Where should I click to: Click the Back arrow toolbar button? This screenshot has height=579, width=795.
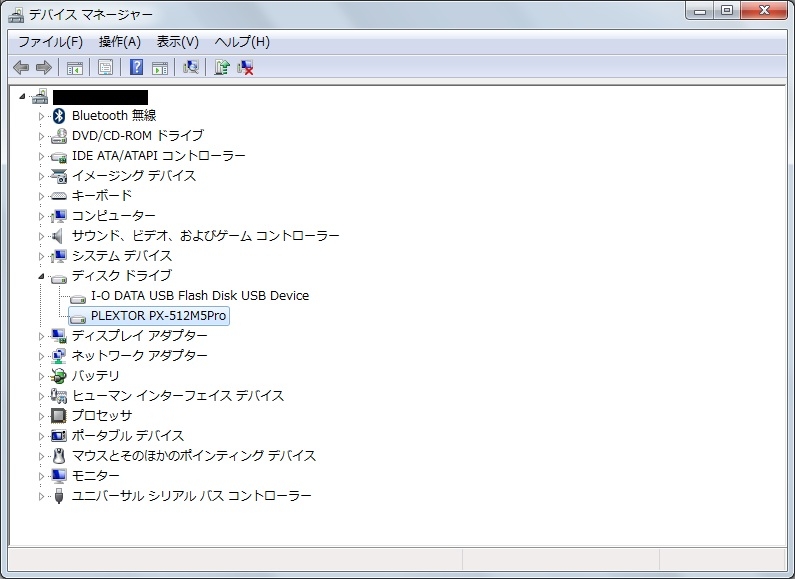(21, 67)
